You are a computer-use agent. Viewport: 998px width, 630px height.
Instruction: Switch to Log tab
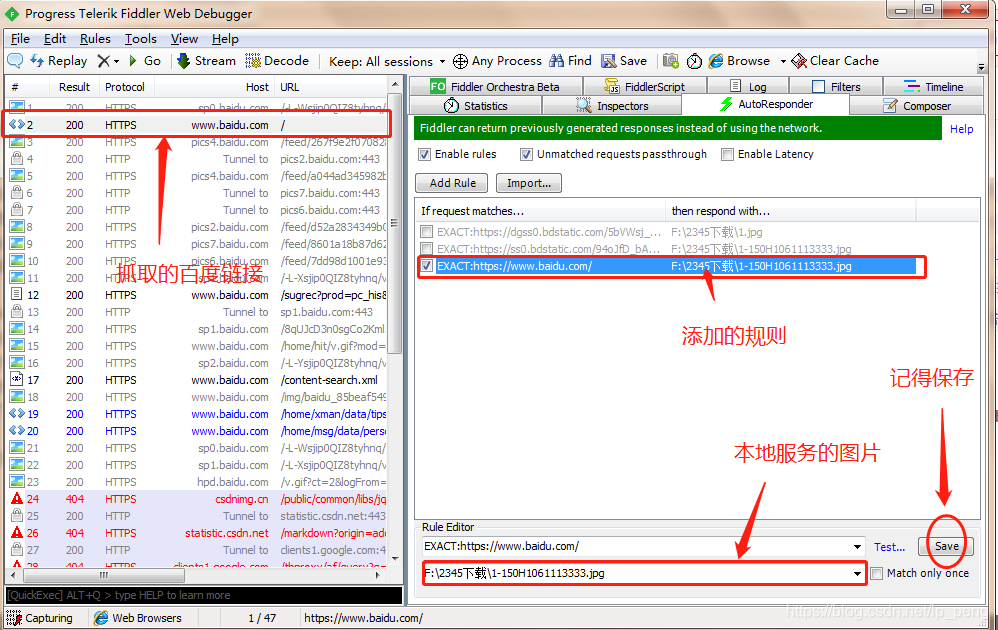748,87
